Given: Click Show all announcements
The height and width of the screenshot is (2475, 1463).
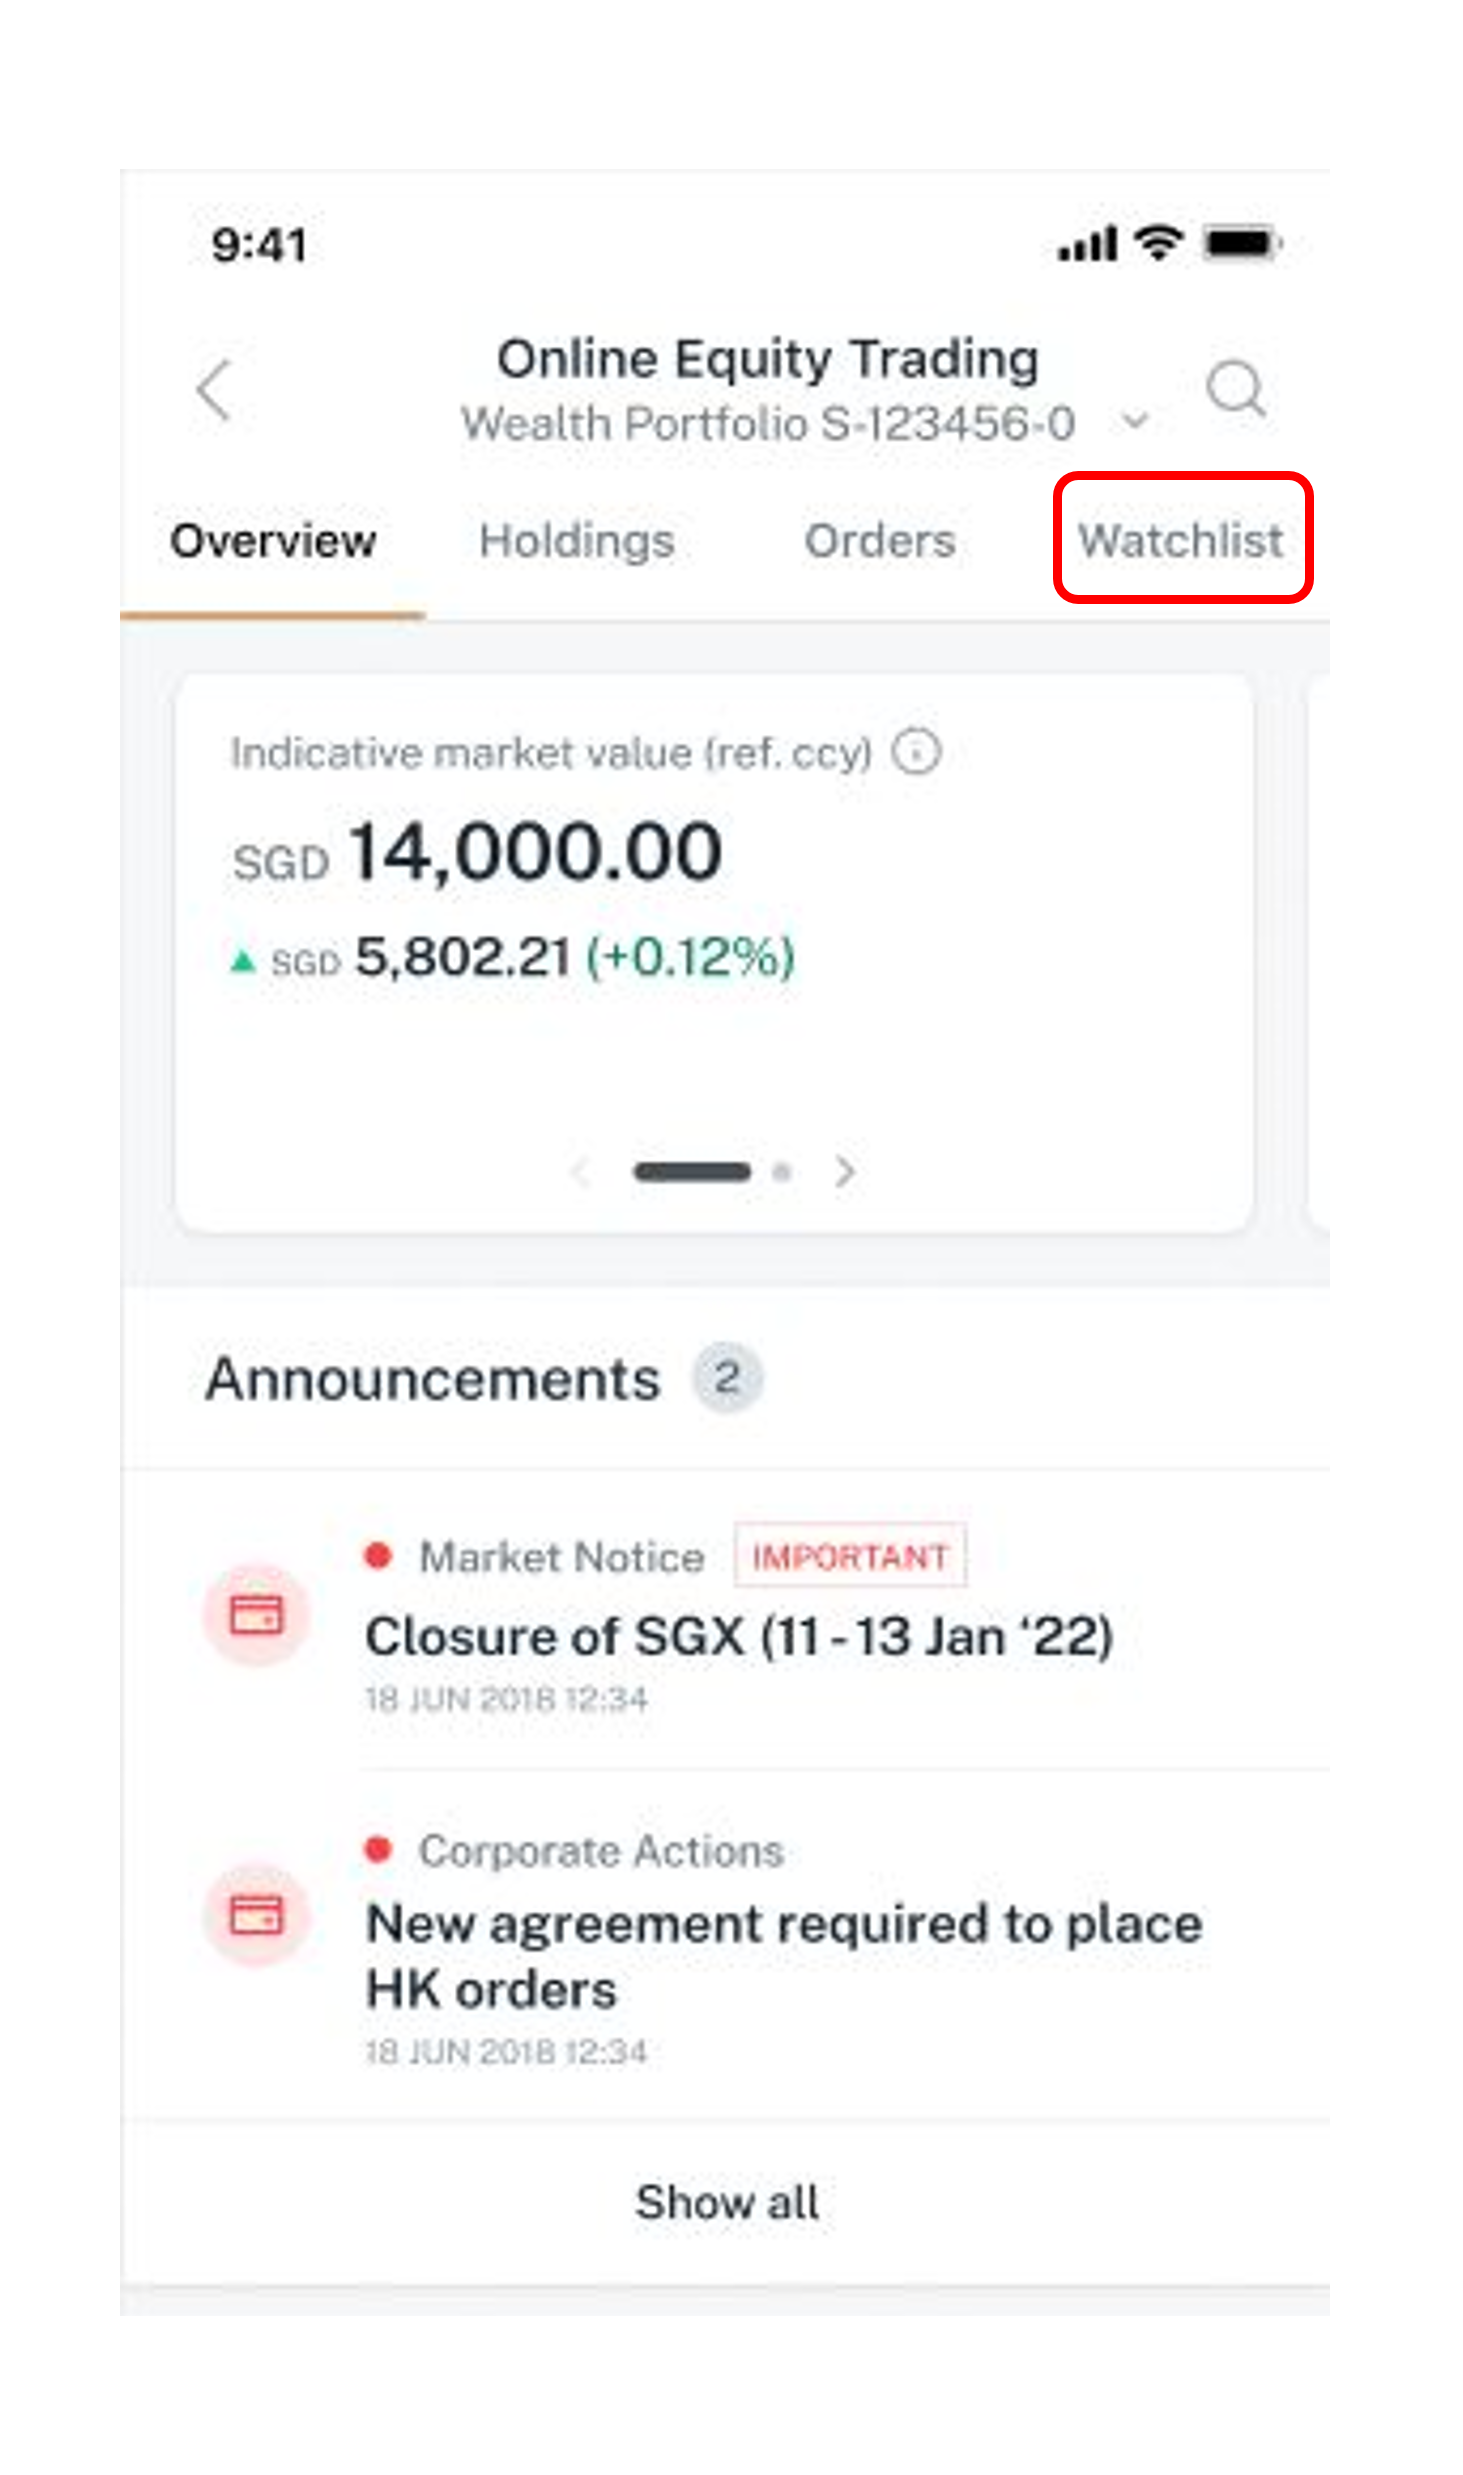Looking at the screenshot, I should 727,2202.
